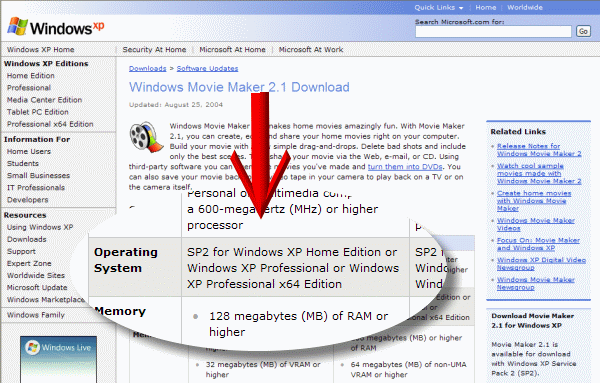The image size is (600, 383).
Task: Open Expert Zone in sidebar
Action: pyautogui.click(x=29, y=263)
